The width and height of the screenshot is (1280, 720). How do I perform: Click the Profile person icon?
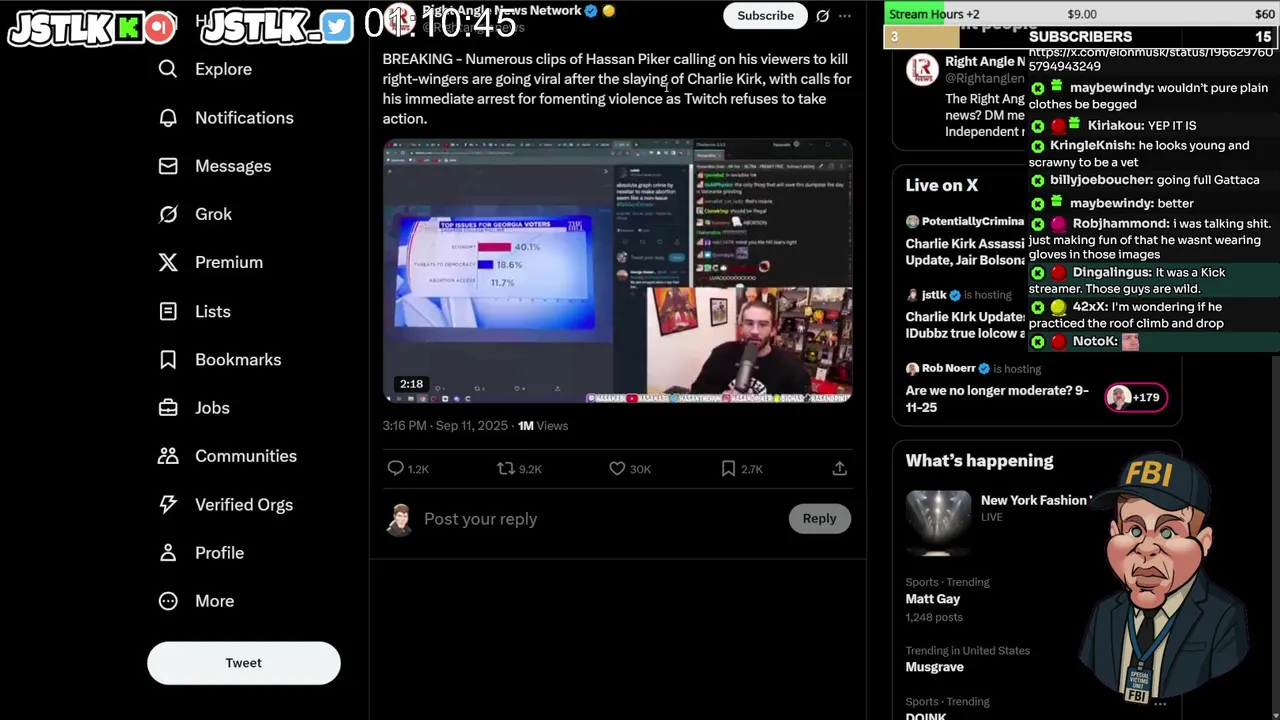click(168, 552)
